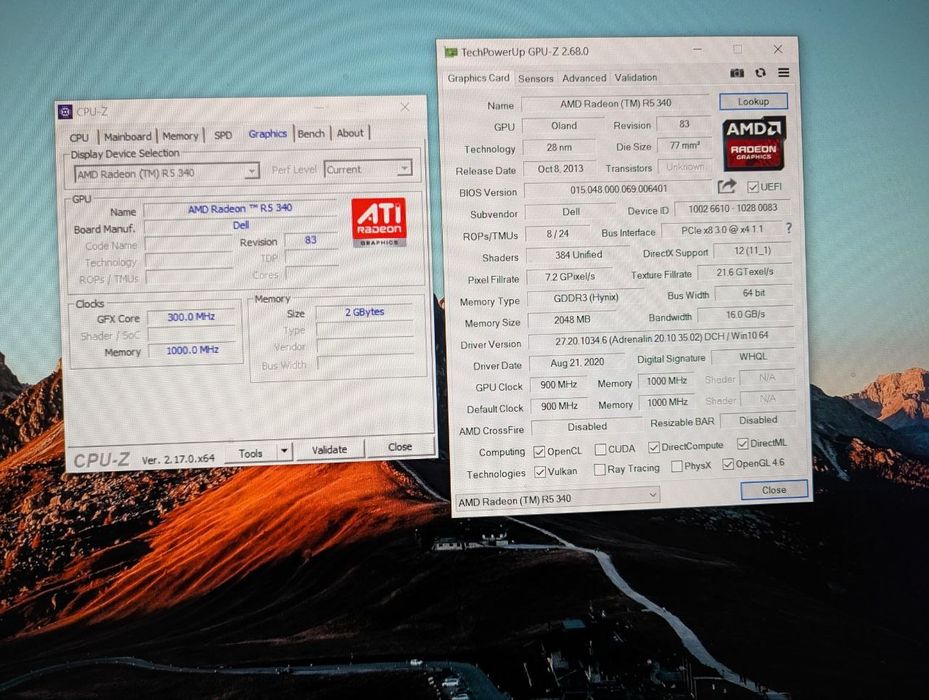The height and width of the screenshot is (700, 929).
Task: Click the Bandwidth value 16.0 GB/s
Action: (745, 315)
